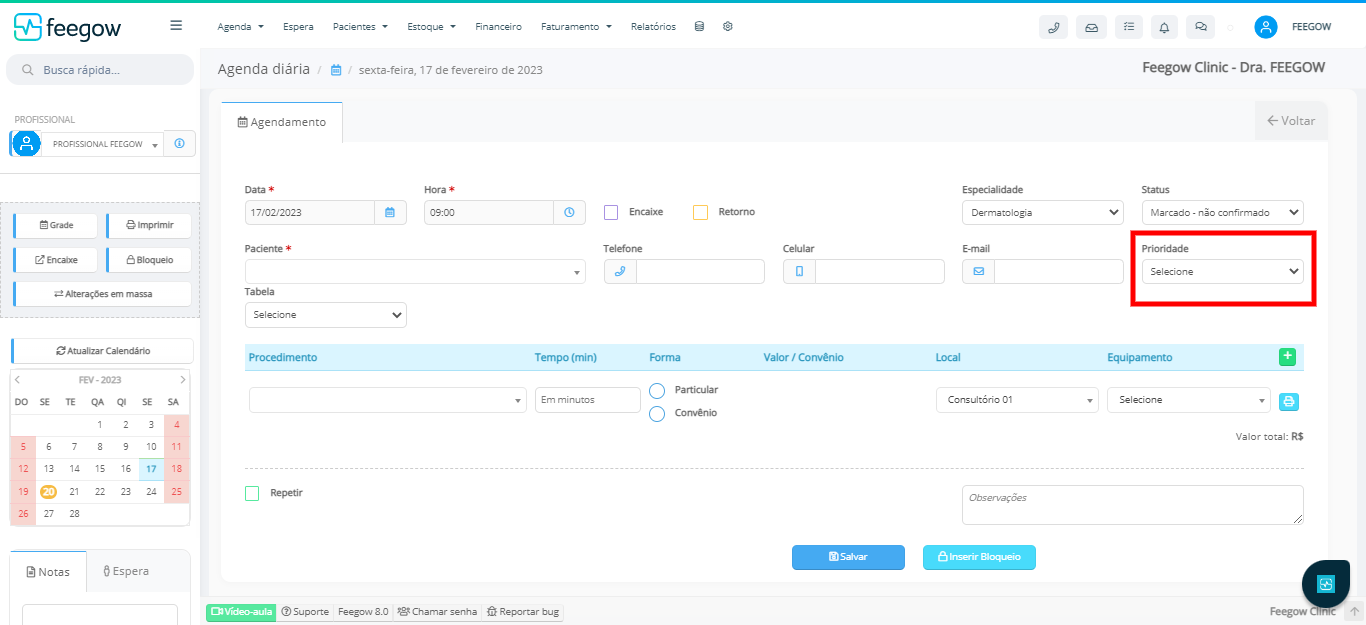Open the Tabela Selecione dropdown
The width and height of the screenshot is (1366, 625).
pyautogui.click(x=326, y=314)
